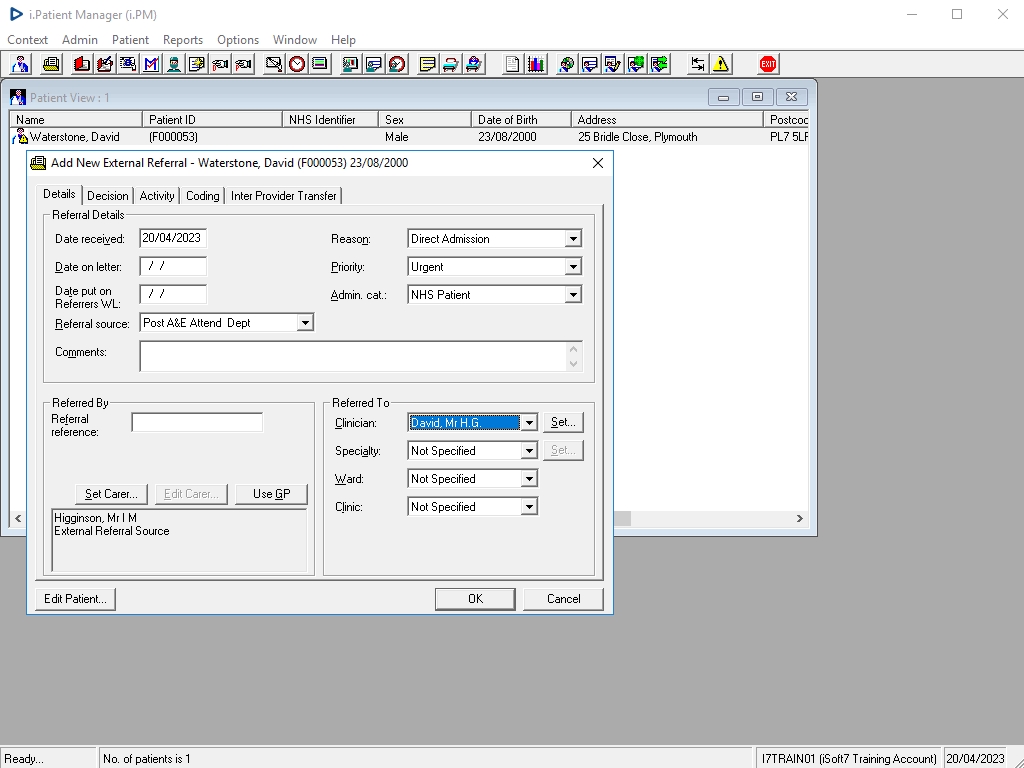Click the opposing arrows swap toolbar icon
Screen dimensions: 1024x768
pyautogui.click(x=697, y=64)
